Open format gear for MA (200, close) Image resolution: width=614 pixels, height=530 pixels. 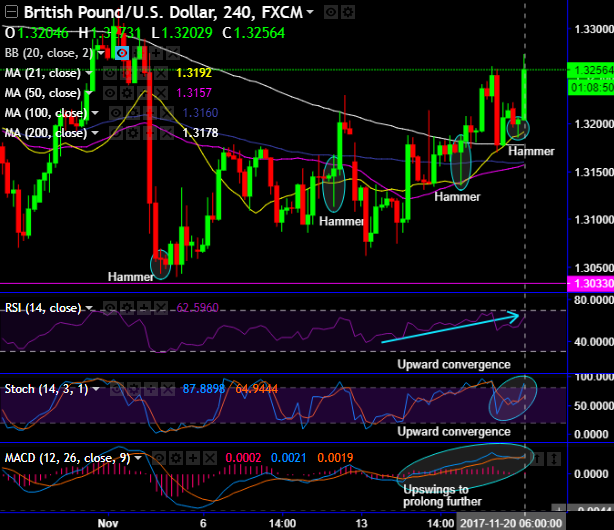click(x=133, y=133)
